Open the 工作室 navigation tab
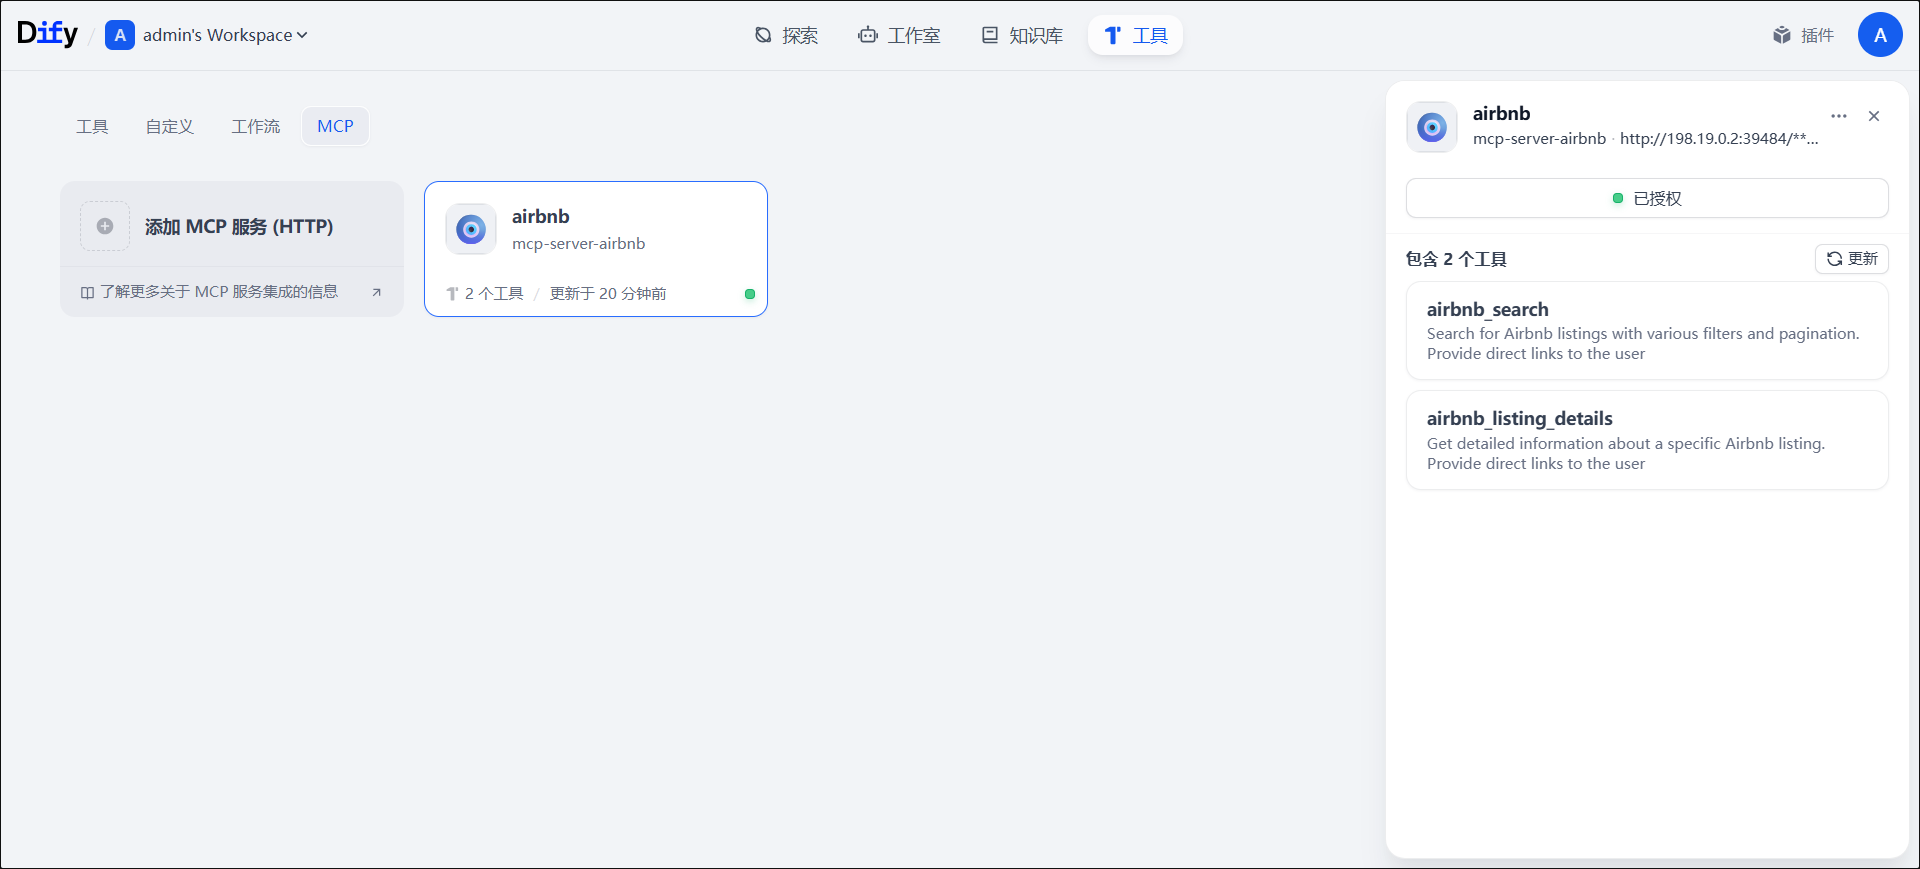 coord(899,36)
